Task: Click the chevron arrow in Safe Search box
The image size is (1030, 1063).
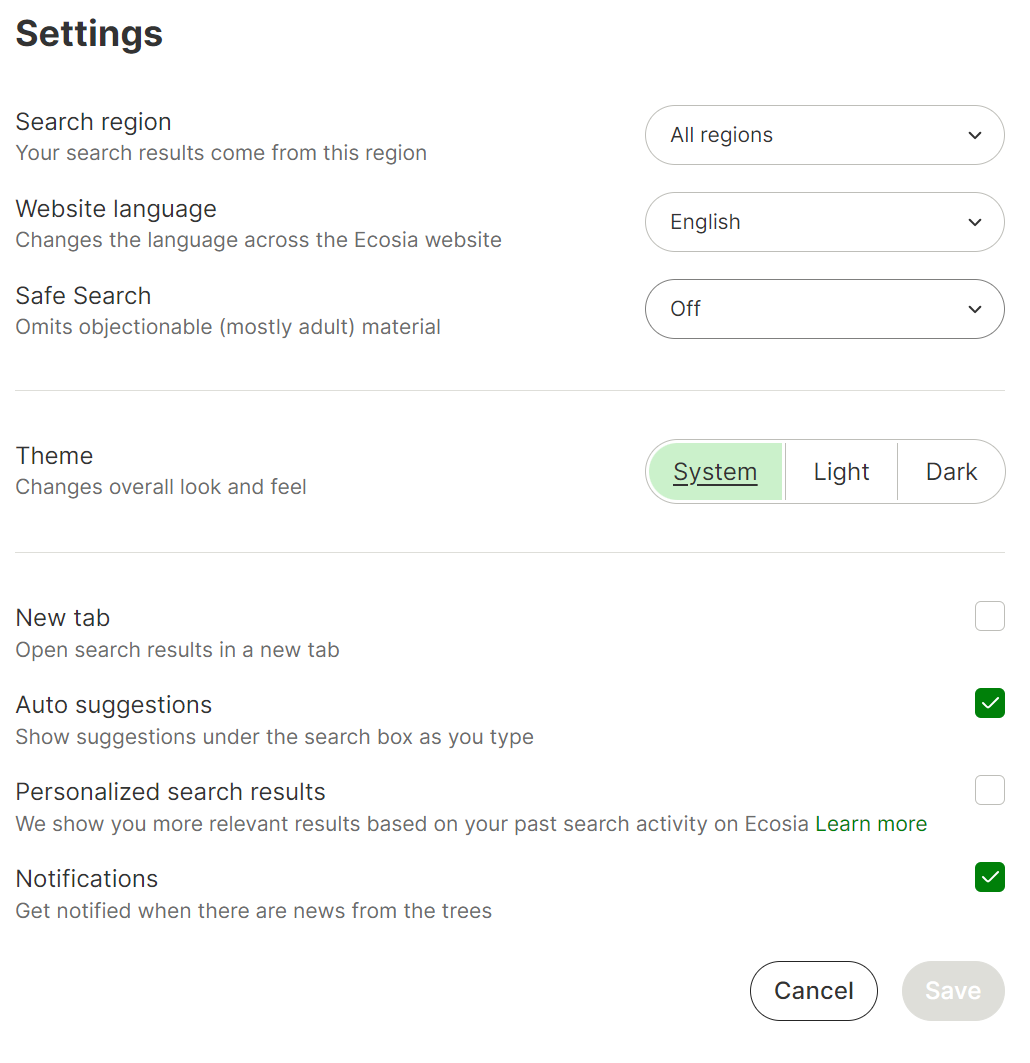Action: [x=975, y=310]
